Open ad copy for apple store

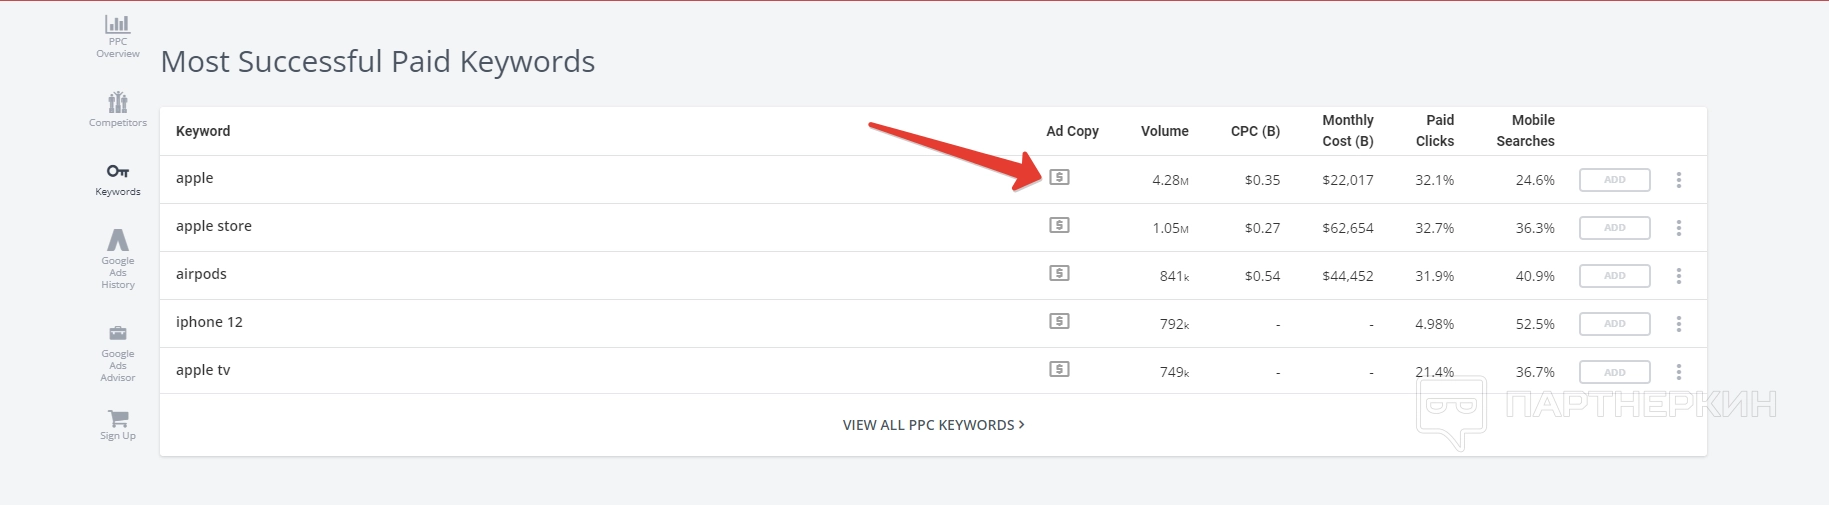tap(1059, 226)
